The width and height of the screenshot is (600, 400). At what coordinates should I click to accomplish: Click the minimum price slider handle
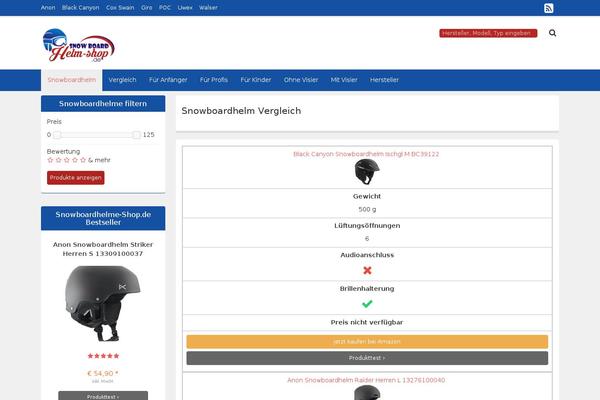coord(57,135)
